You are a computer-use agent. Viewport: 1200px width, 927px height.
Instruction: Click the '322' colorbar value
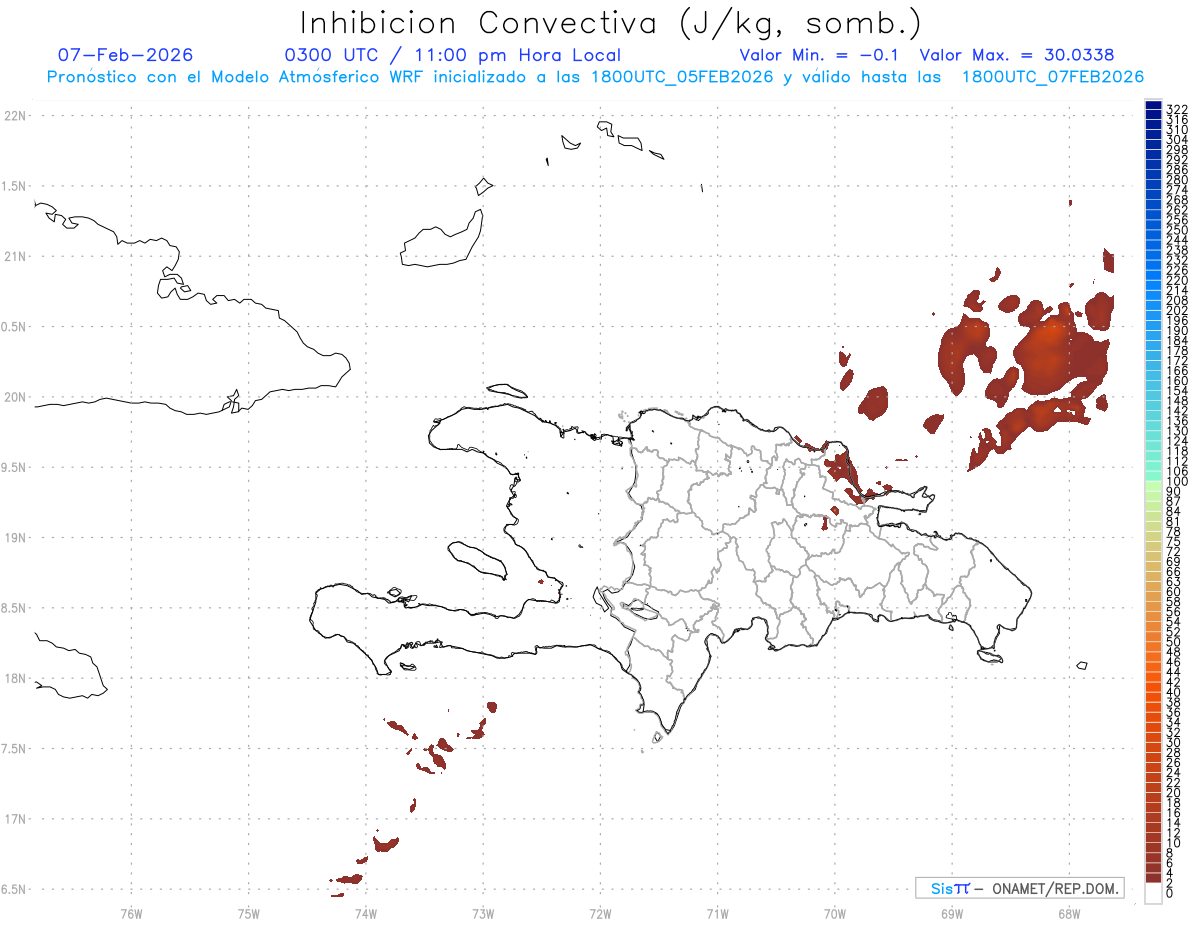click(1177, 108)
